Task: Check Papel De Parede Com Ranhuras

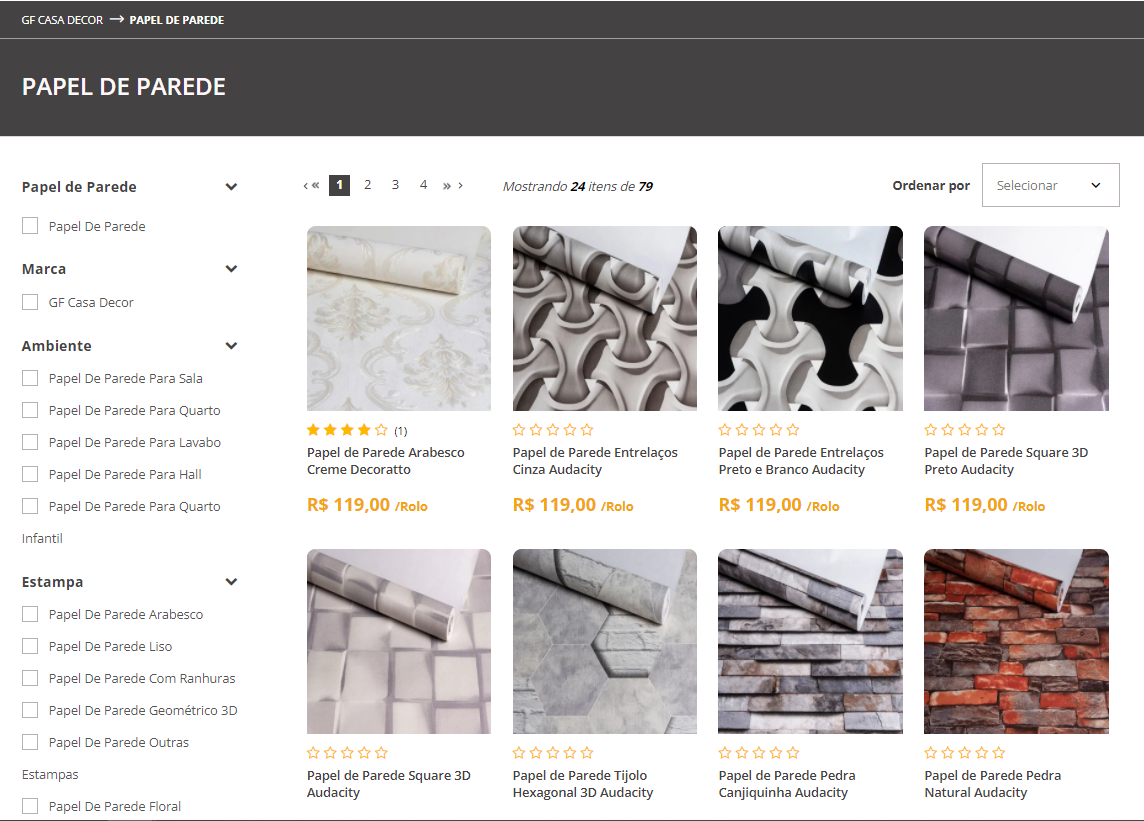Action: coord(30,679)
